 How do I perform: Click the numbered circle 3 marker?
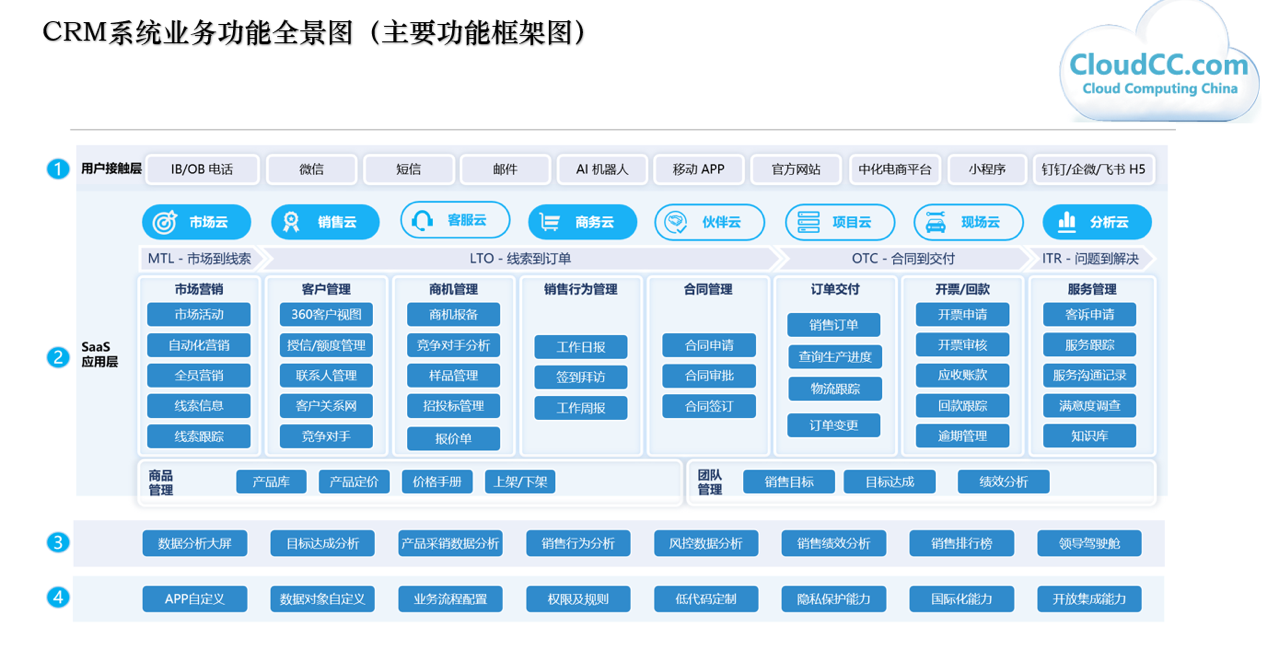coord(58,543)
